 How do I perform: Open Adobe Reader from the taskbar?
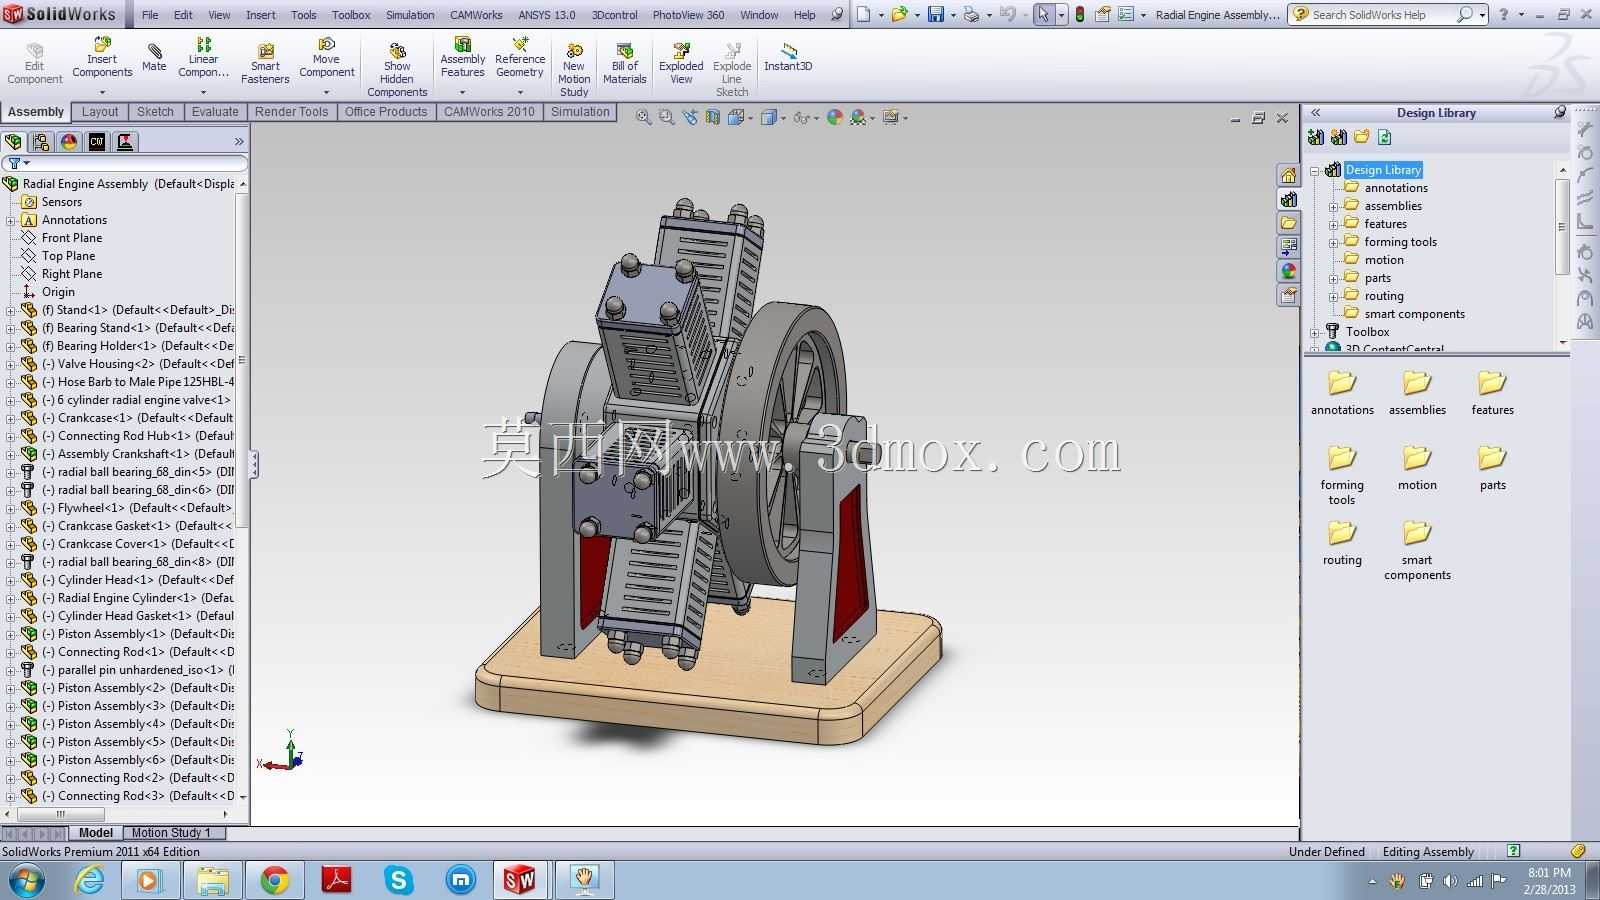tap(336, 880)
